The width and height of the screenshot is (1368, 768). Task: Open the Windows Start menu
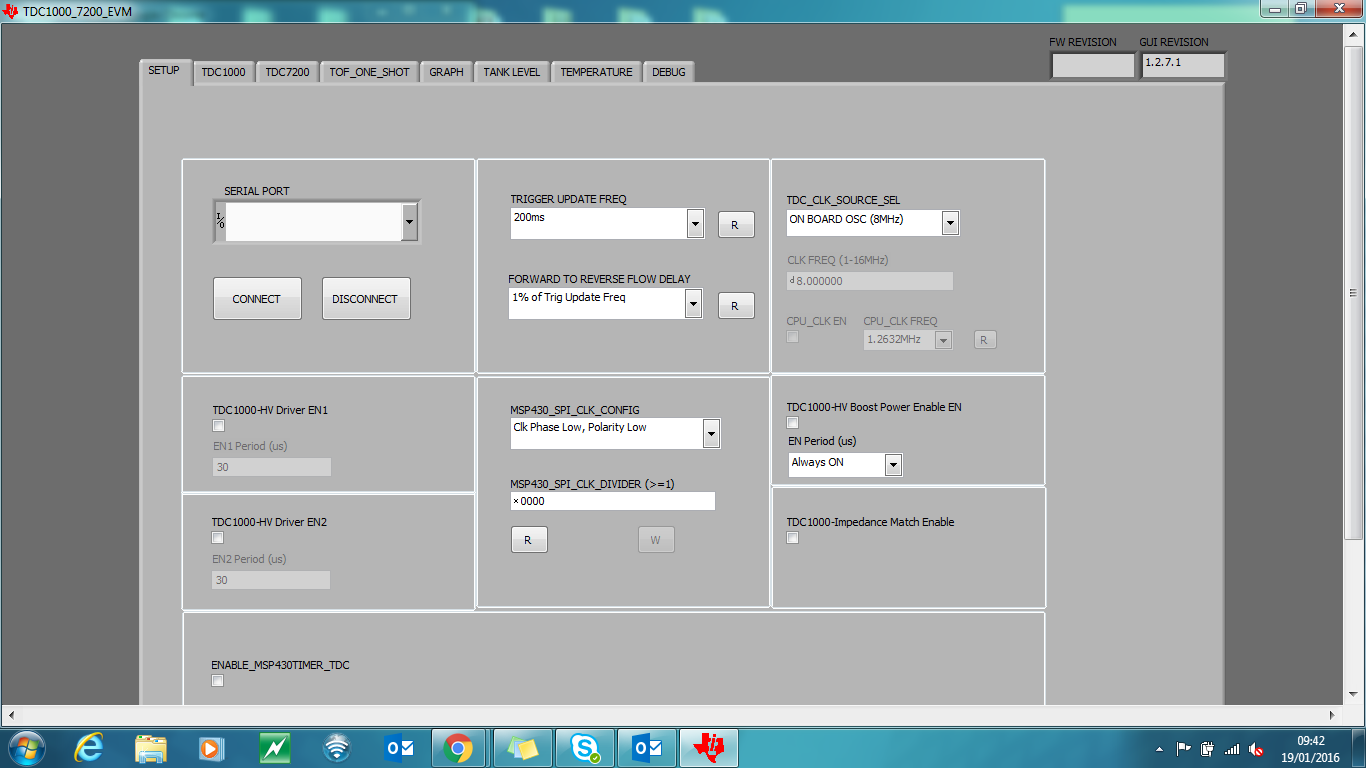25,748
